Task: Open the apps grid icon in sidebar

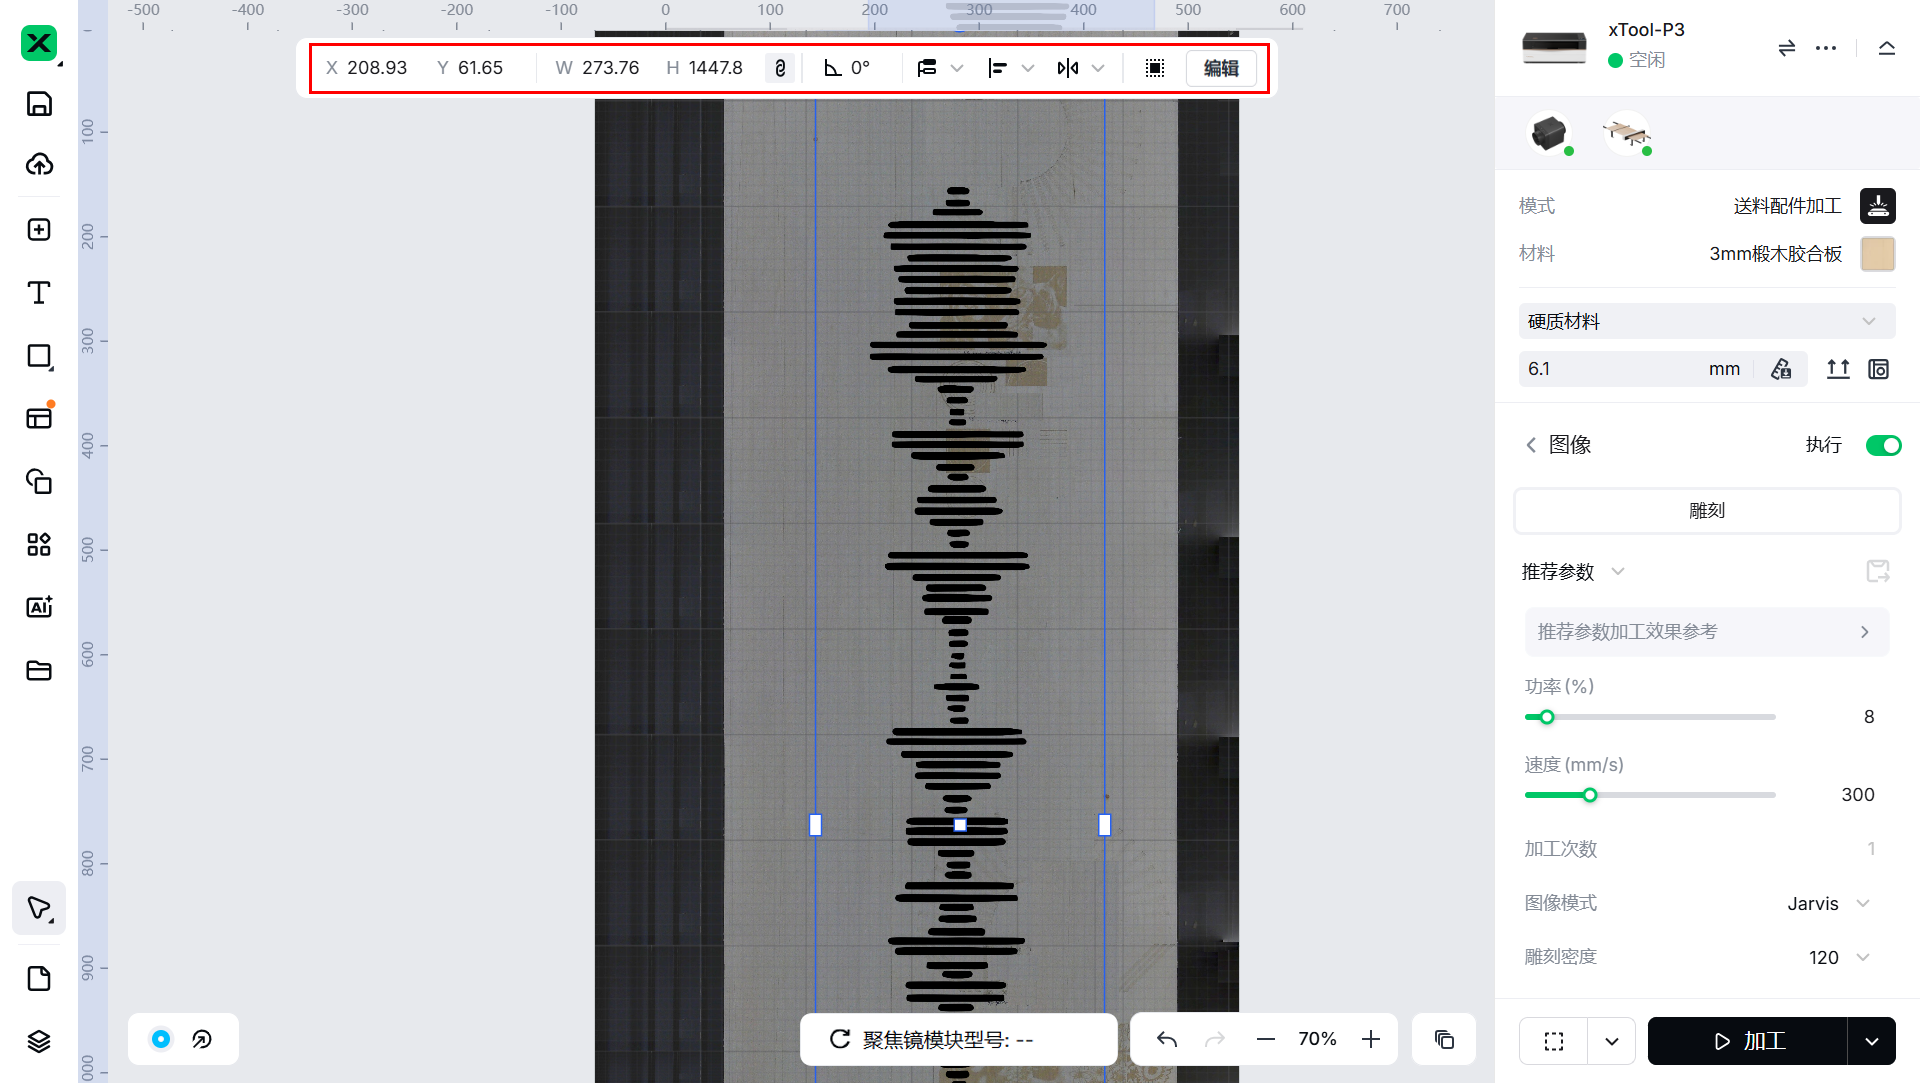Action: pos(39,544)
